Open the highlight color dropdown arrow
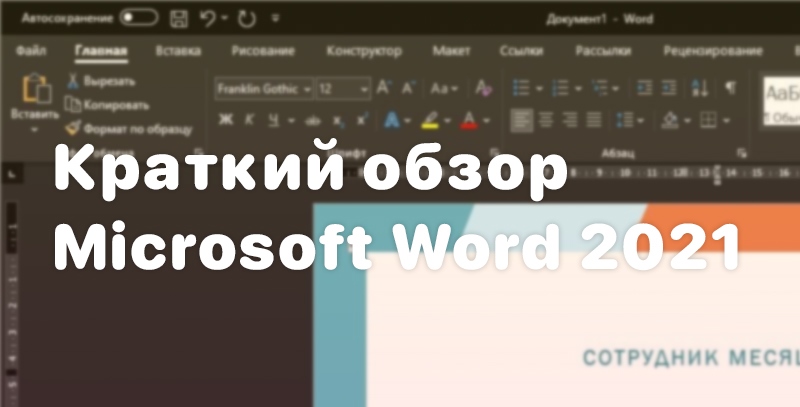Screen dimensions: 800x407 coord(447,121)
